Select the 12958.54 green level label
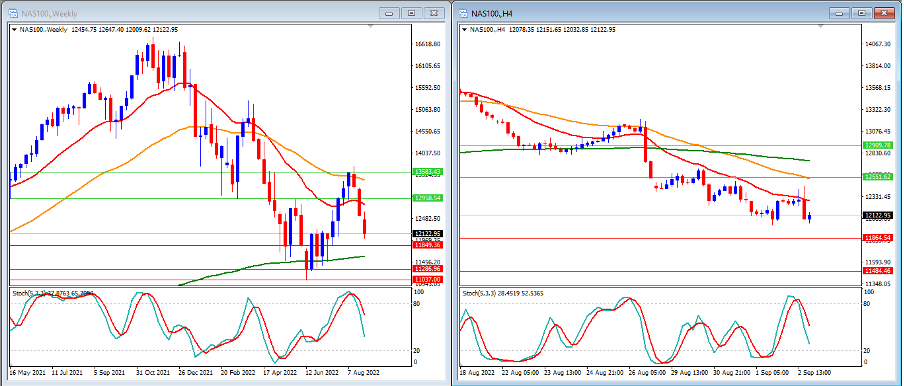This screenshot has width=904, height=386. coord(427,198)
